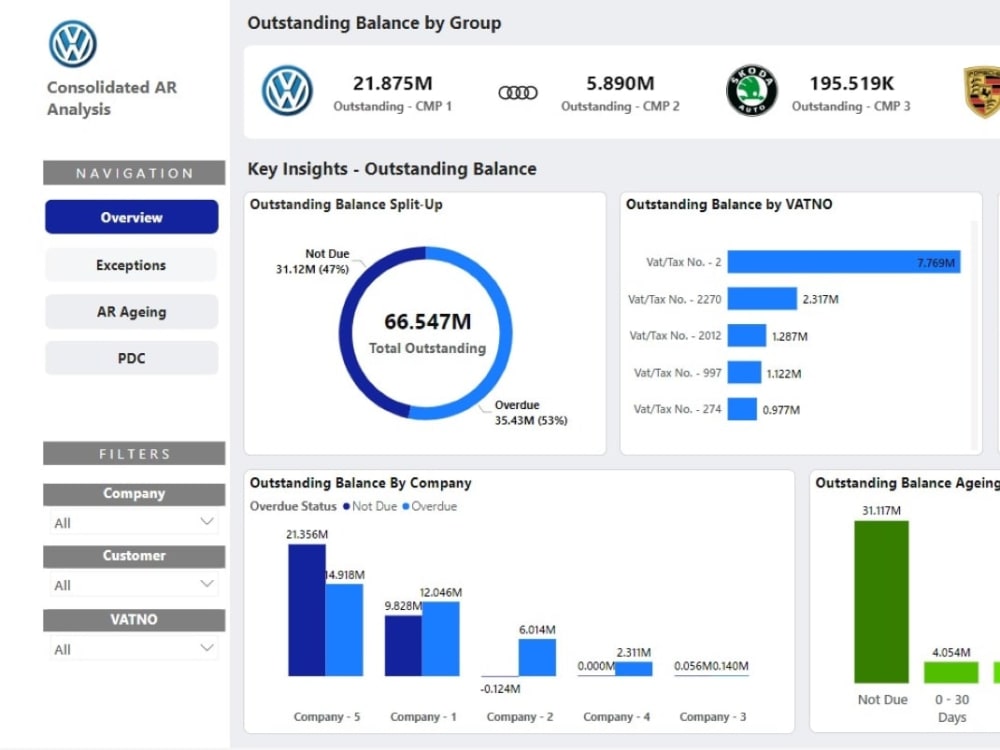This screenshot has width=1000, height=750.
Task: Open the Overview navigation page
Action: (x=131, y=217)
